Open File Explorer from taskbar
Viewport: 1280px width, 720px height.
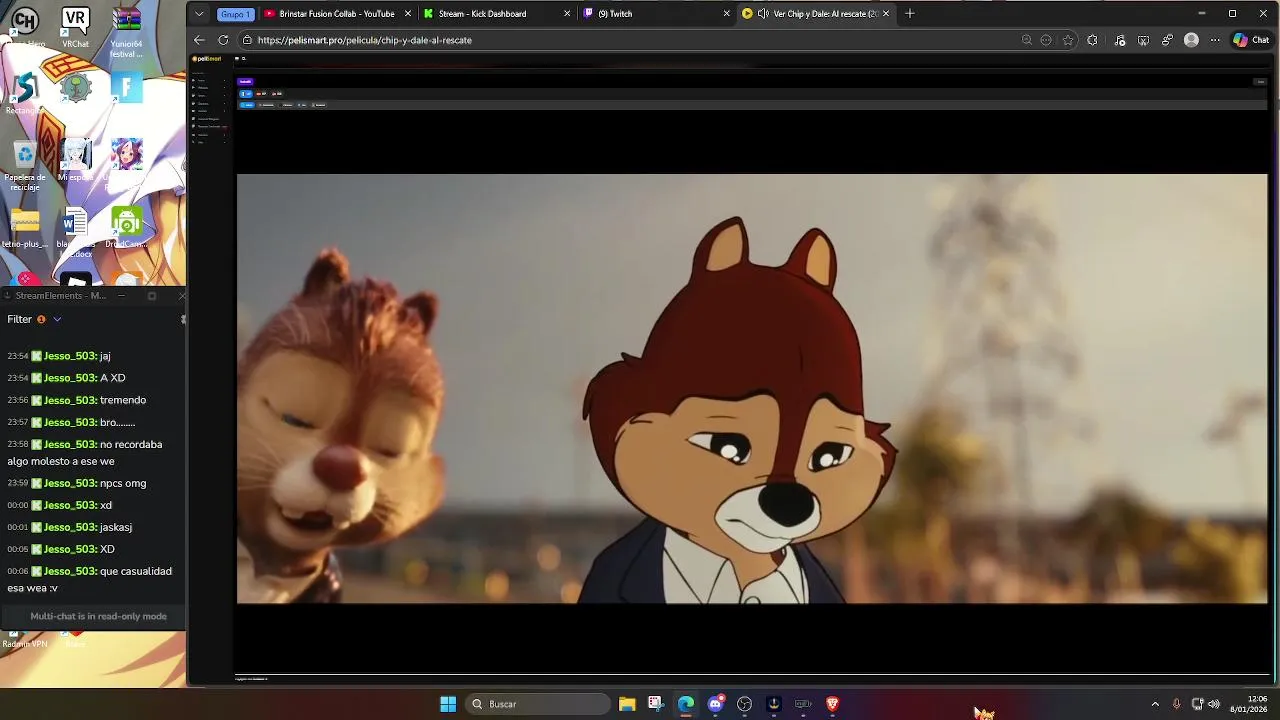[627, 704]
